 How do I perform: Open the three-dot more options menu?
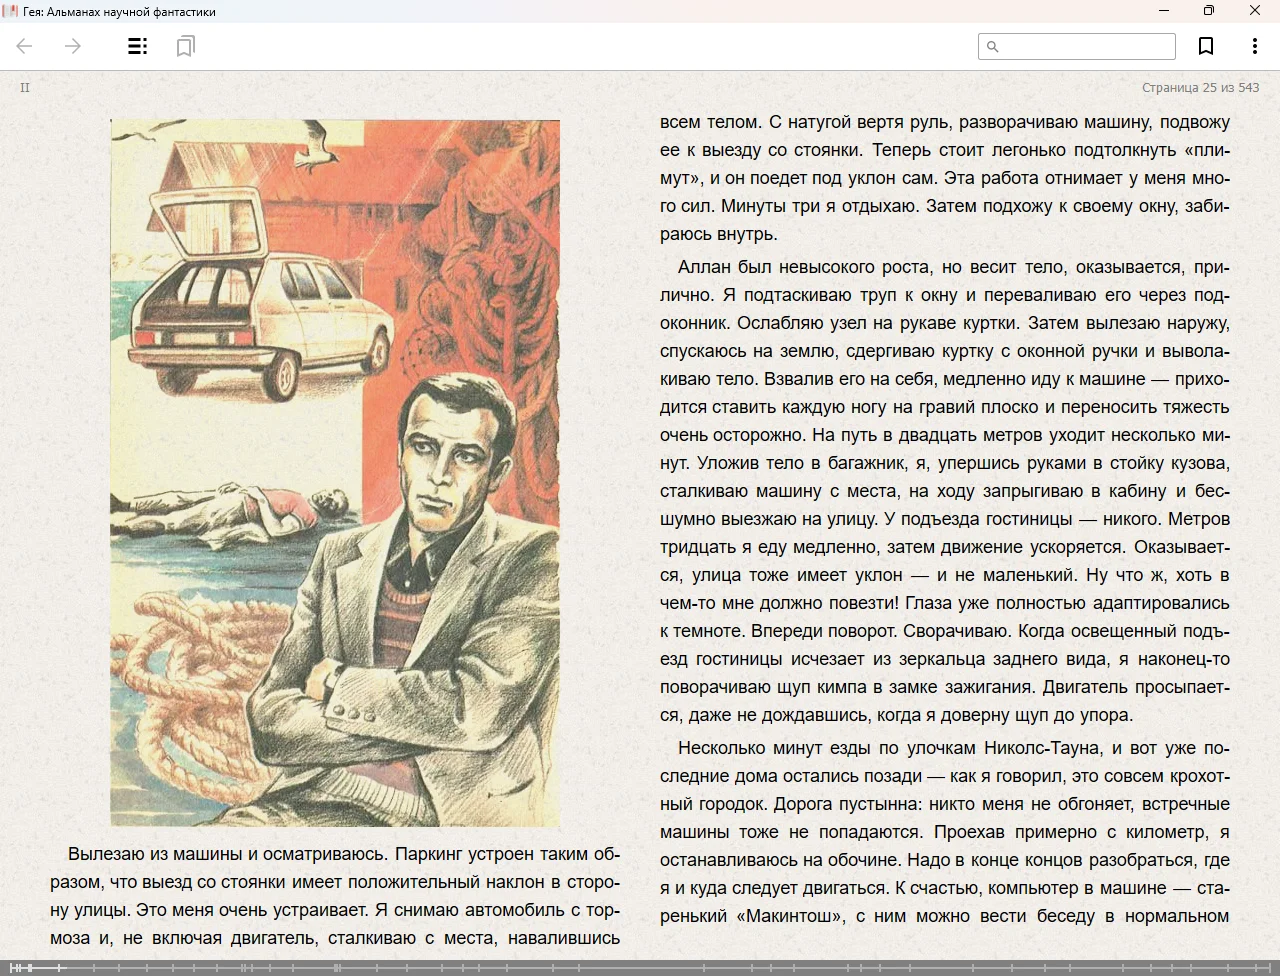(1254, 46)
